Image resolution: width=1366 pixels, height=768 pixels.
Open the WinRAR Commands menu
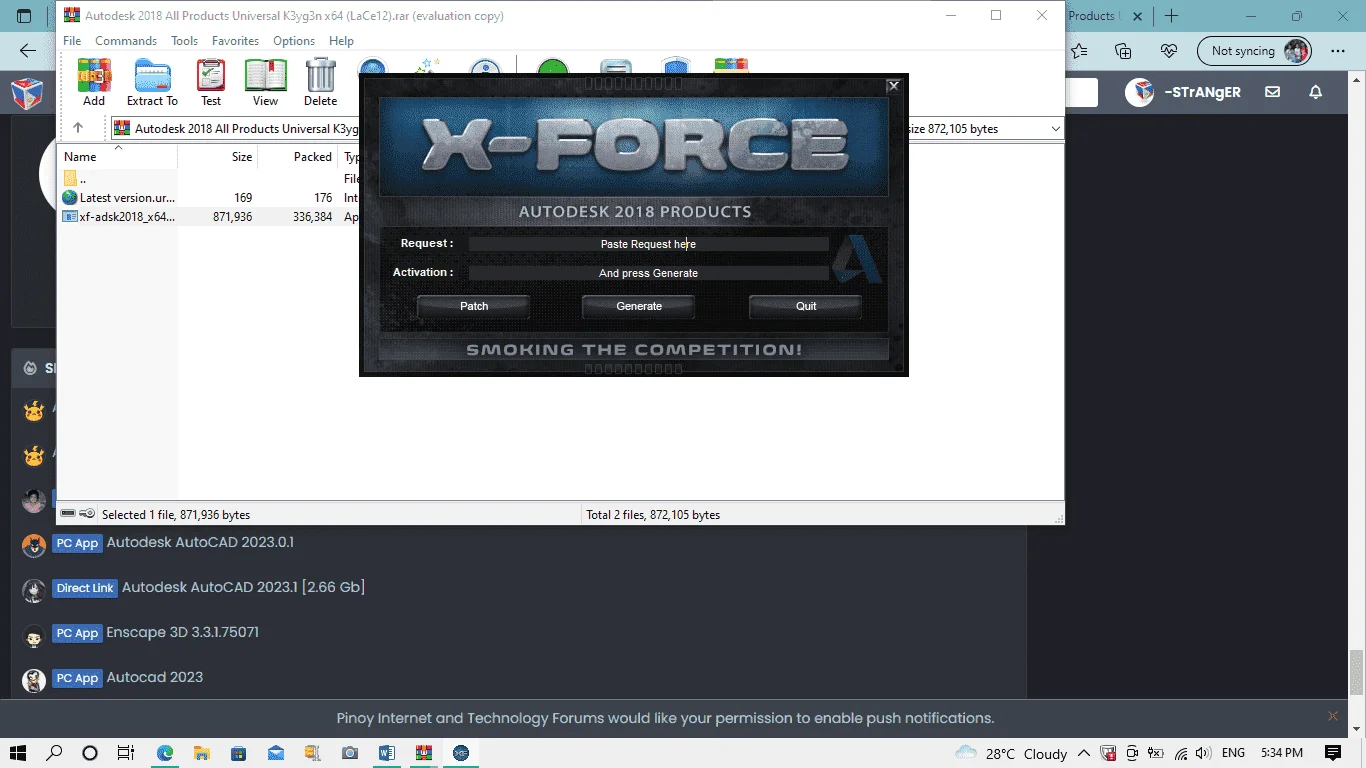(x=126, y=41)
